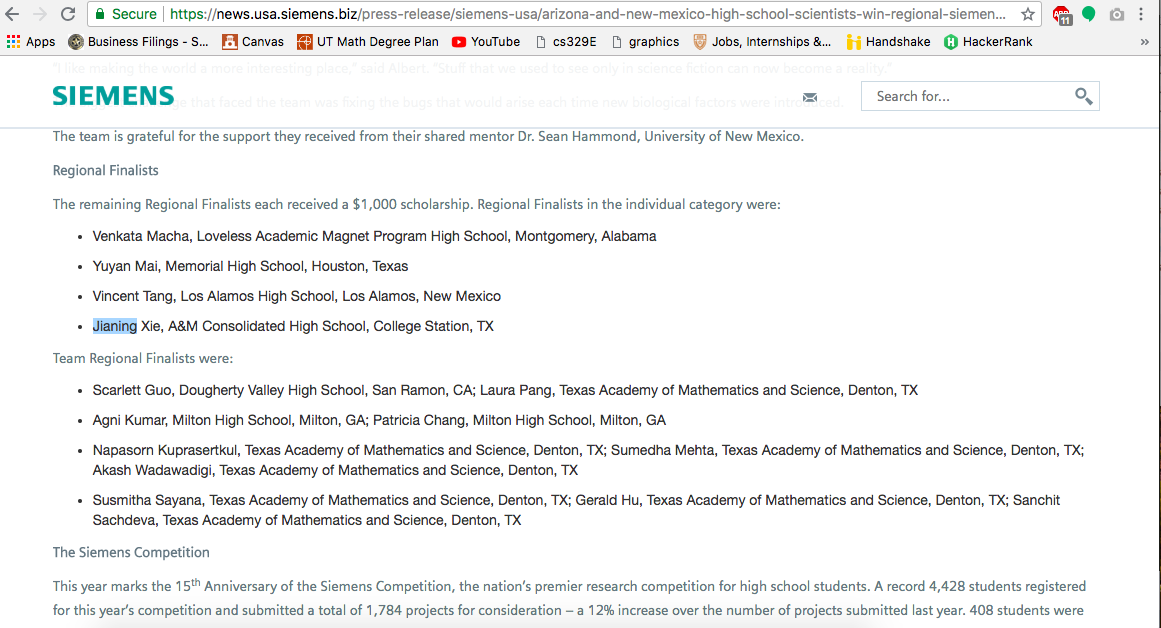Open Jobs, Internships bookmark
The width and height of the screenshot is (1161, 628).
pyautogui.click(x=762, y=41)
